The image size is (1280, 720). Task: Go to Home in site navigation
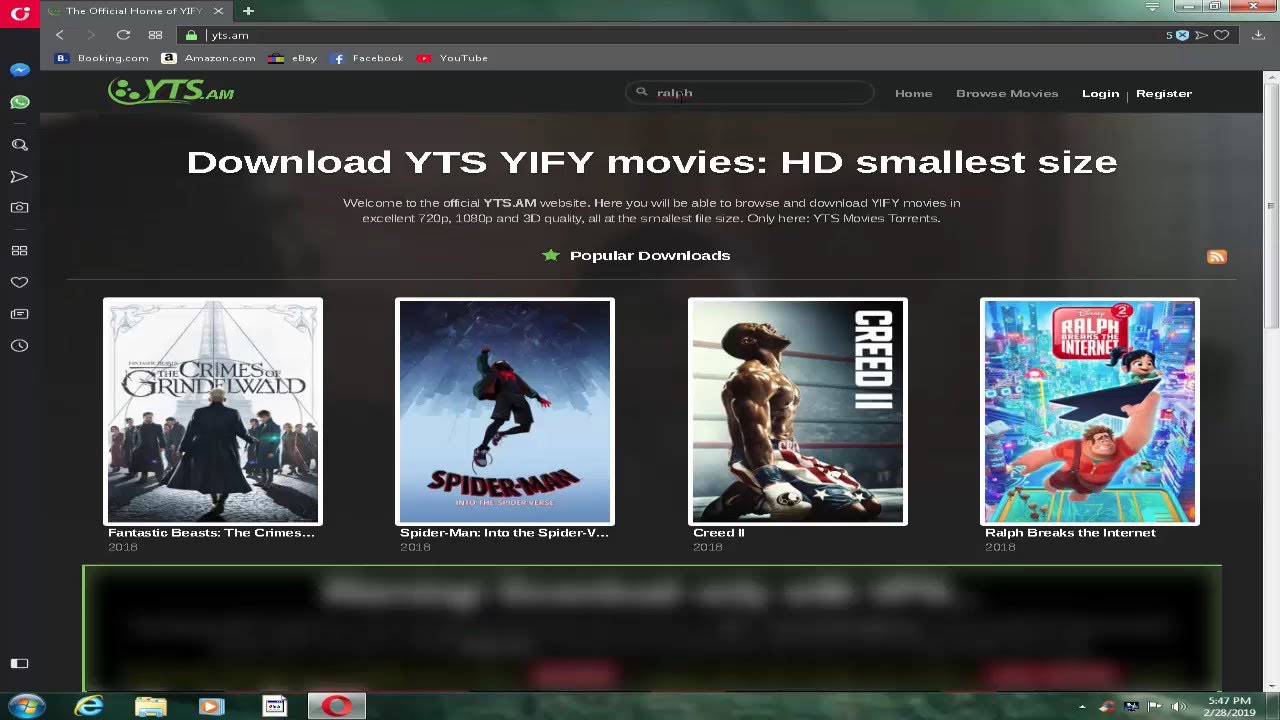pyautogui.click(x=913, y=93)
